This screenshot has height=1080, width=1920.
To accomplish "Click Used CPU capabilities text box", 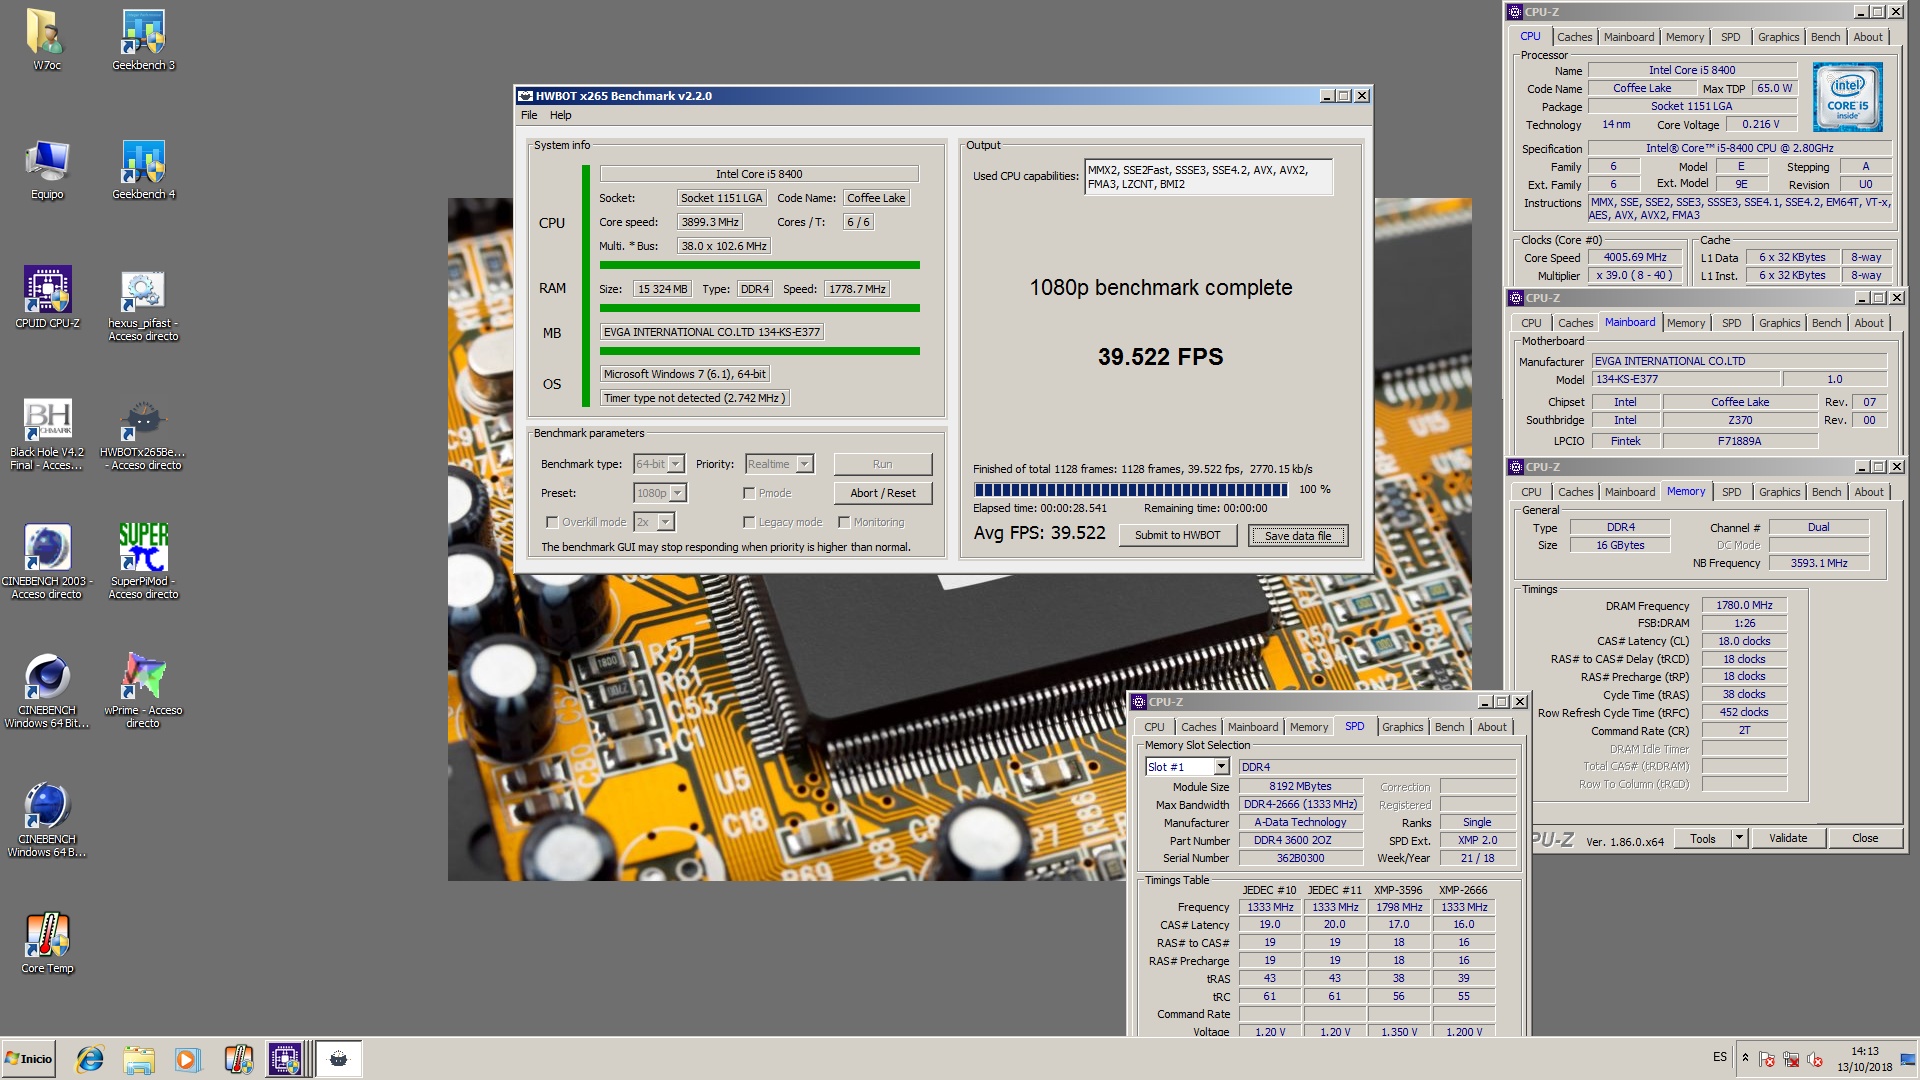I will (1208, 177).
